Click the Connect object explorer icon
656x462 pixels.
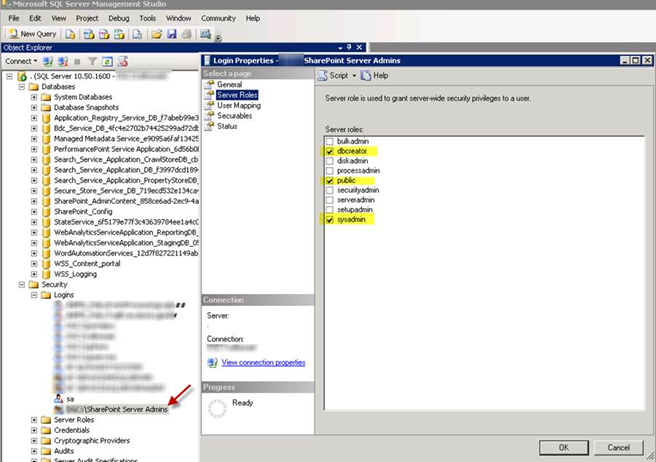point(48,62)
